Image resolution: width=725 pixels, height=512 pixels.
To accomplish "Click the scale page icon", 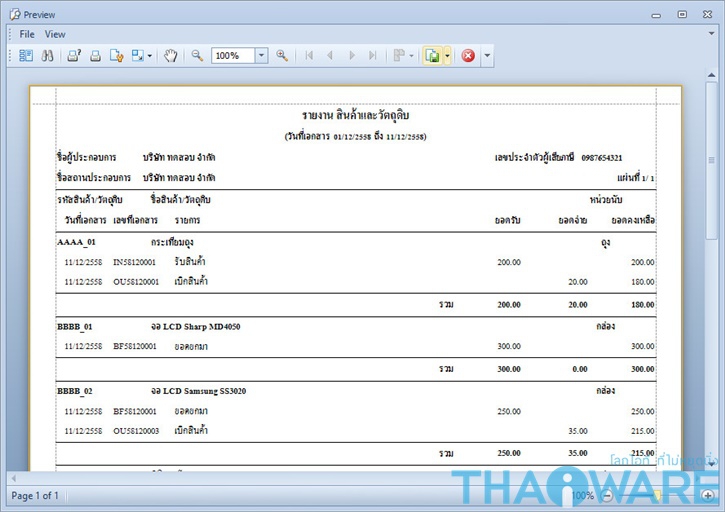I will pyautogui.click(x=138, y=56).
